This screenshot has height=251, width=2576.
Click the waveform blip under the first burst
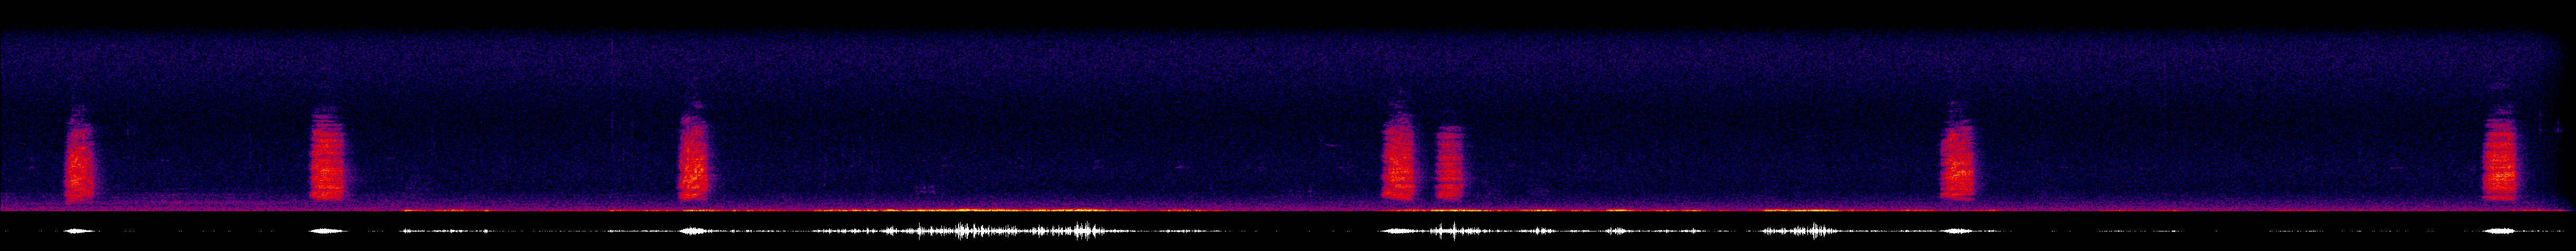tap(80, 232)
